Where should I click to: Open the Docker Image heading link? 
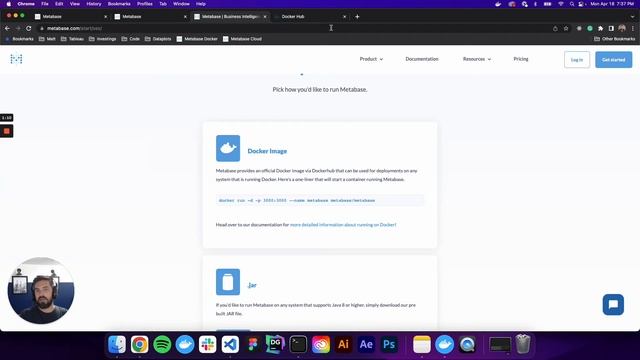(x=267, y=151)
